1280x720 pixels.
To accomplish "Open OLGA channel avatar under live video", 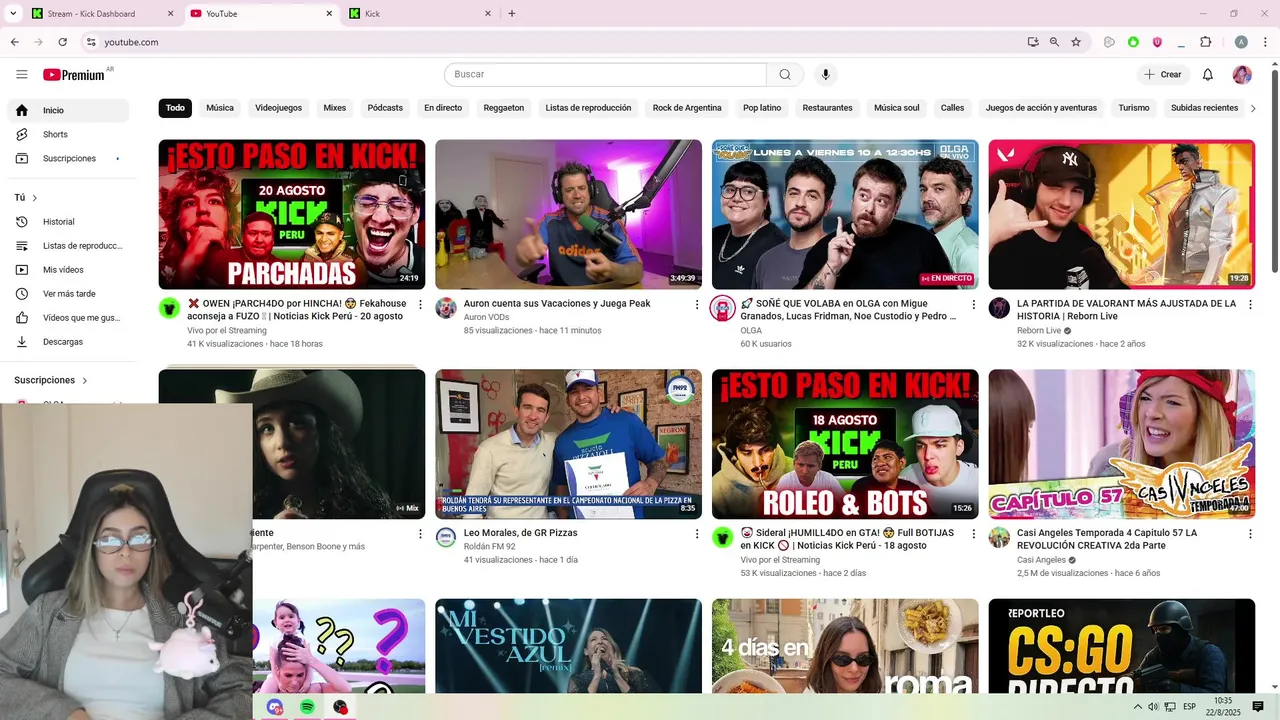I will coord(722,308).
